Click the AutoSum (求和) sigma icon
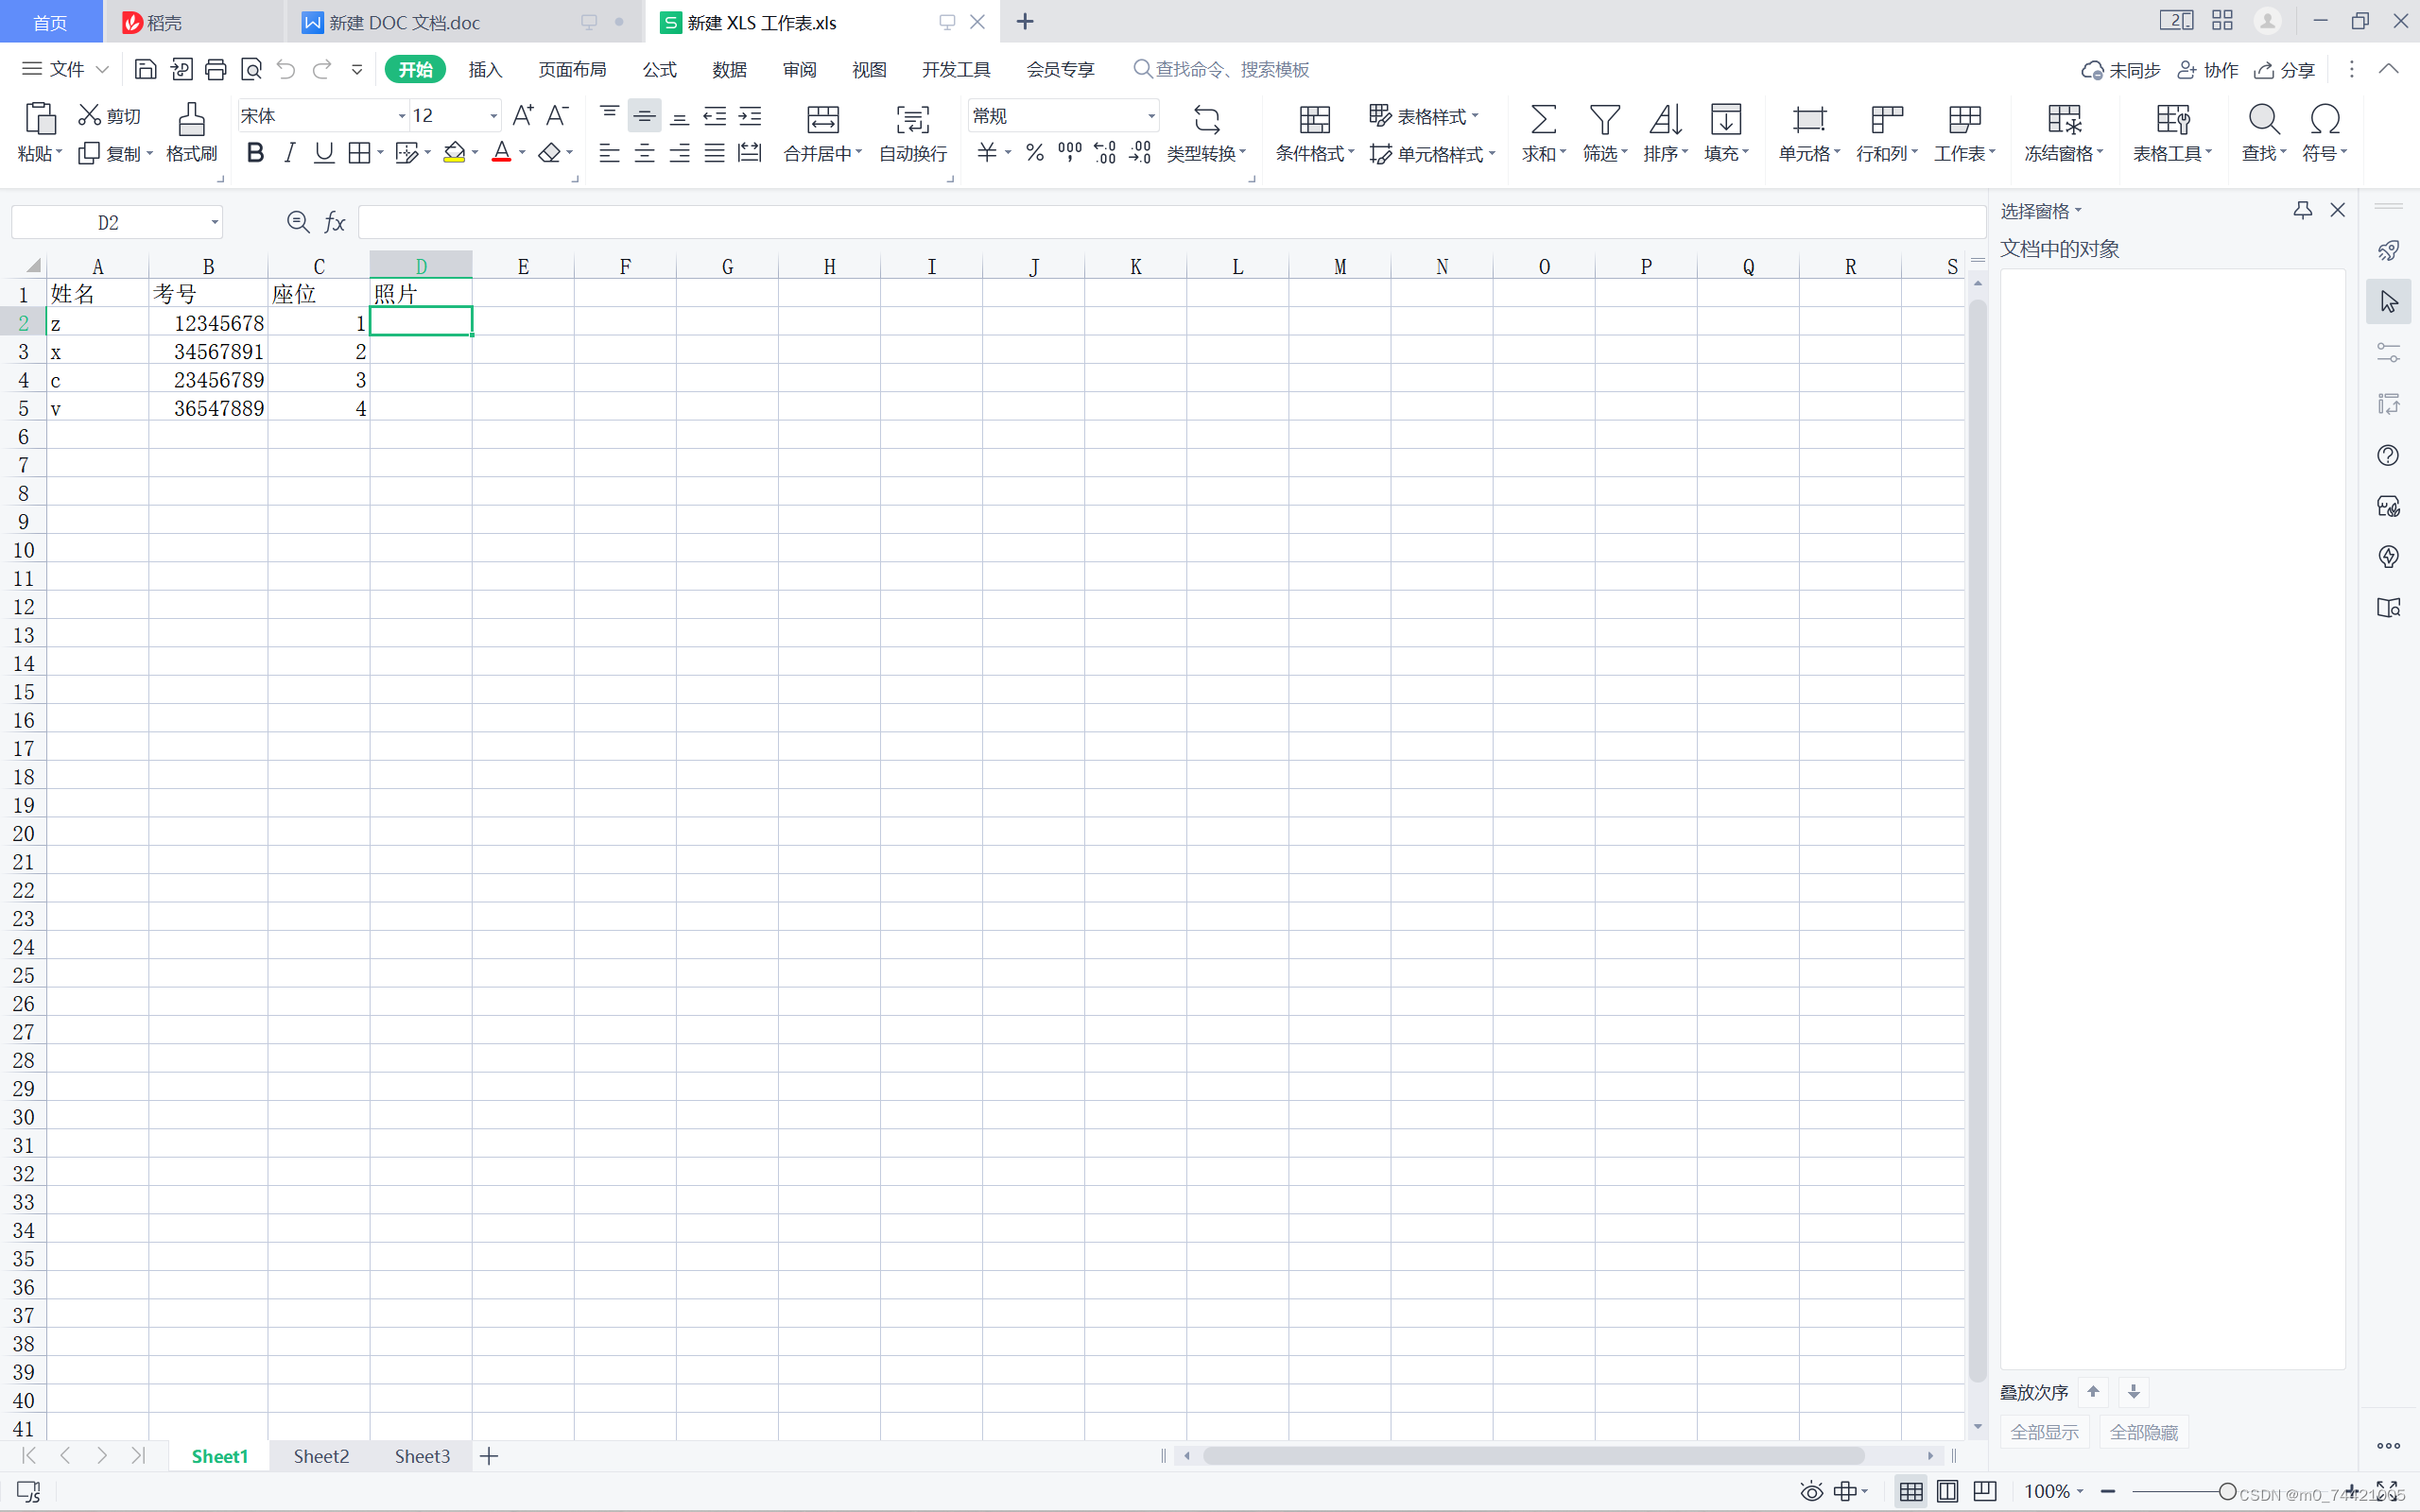This screenshot has width=2420, height=1512. point(1542,121)
